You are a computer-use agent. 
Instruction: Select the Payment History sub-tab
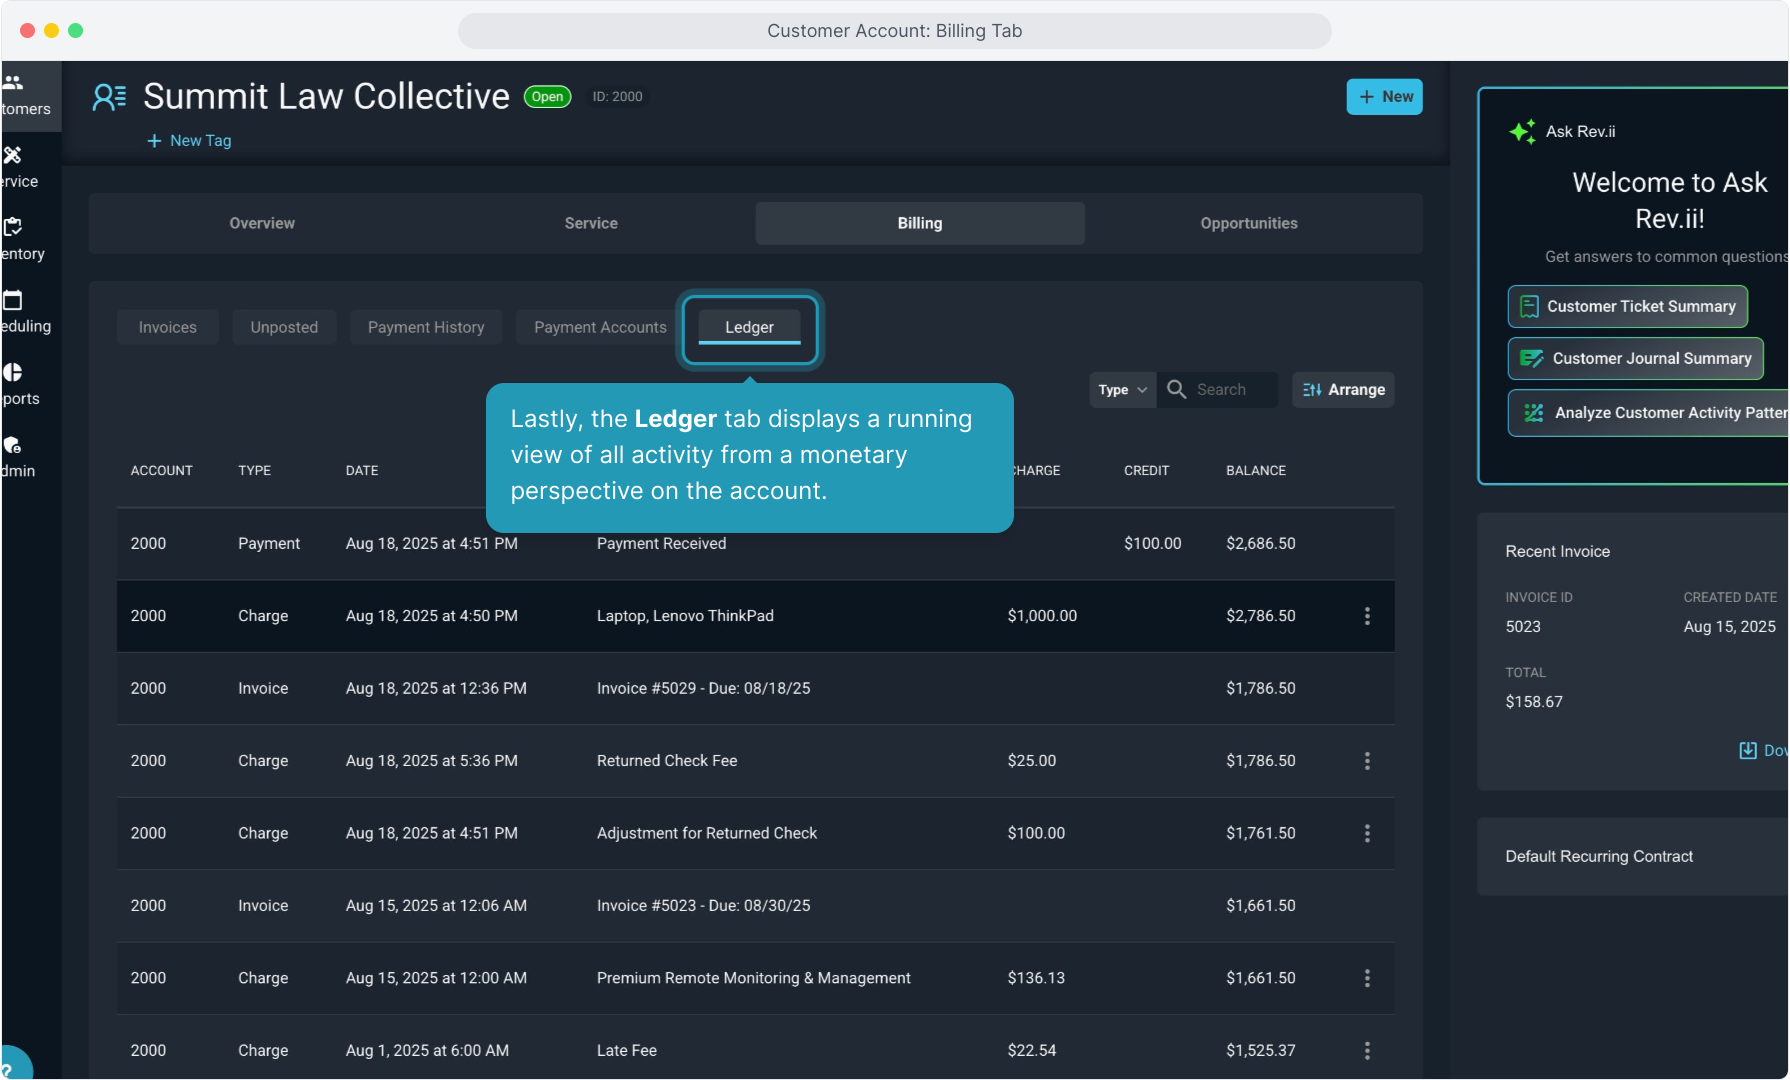coord(426,327)
